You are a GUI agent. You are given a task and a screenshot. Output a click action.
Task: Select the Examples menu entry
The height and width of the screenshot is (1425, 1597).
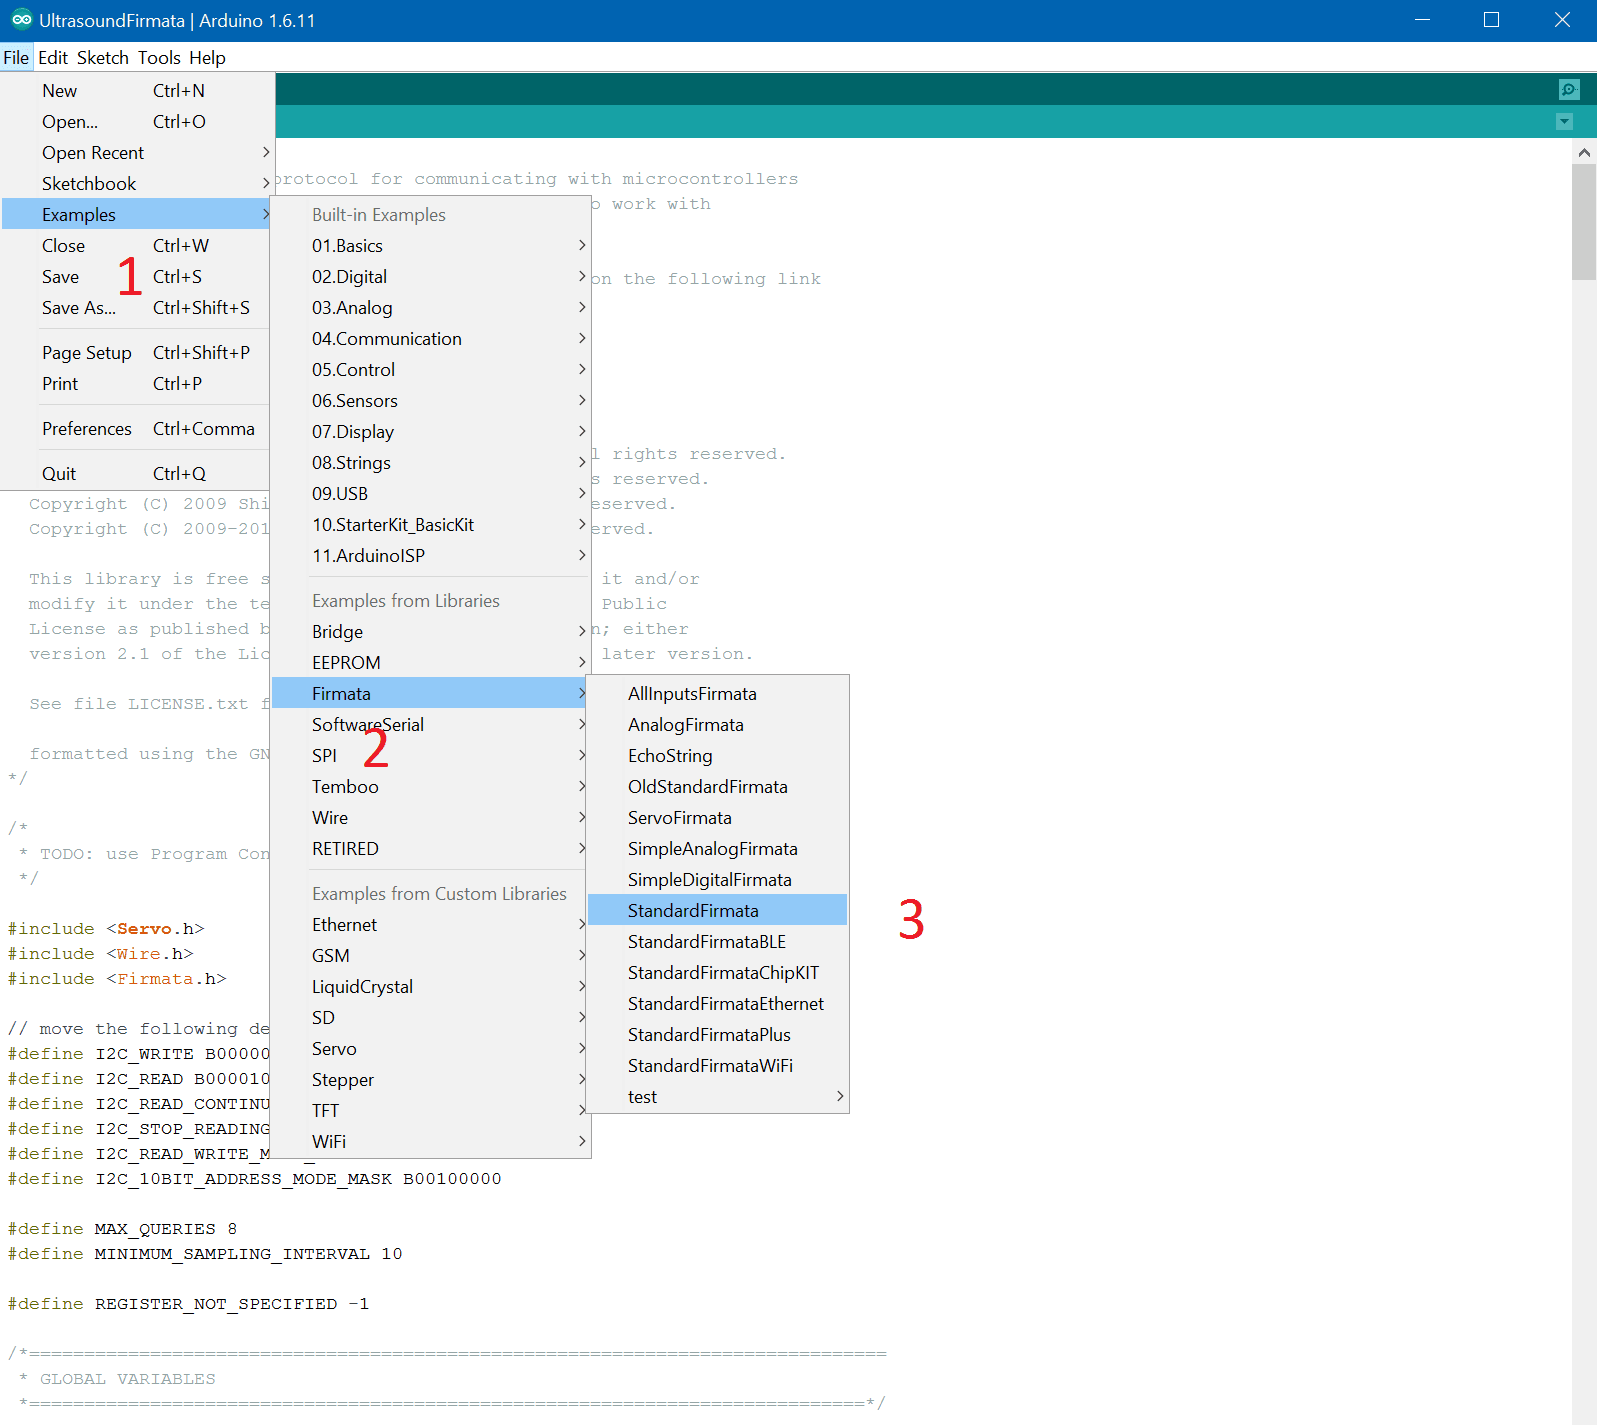click(x=137, y=215)
